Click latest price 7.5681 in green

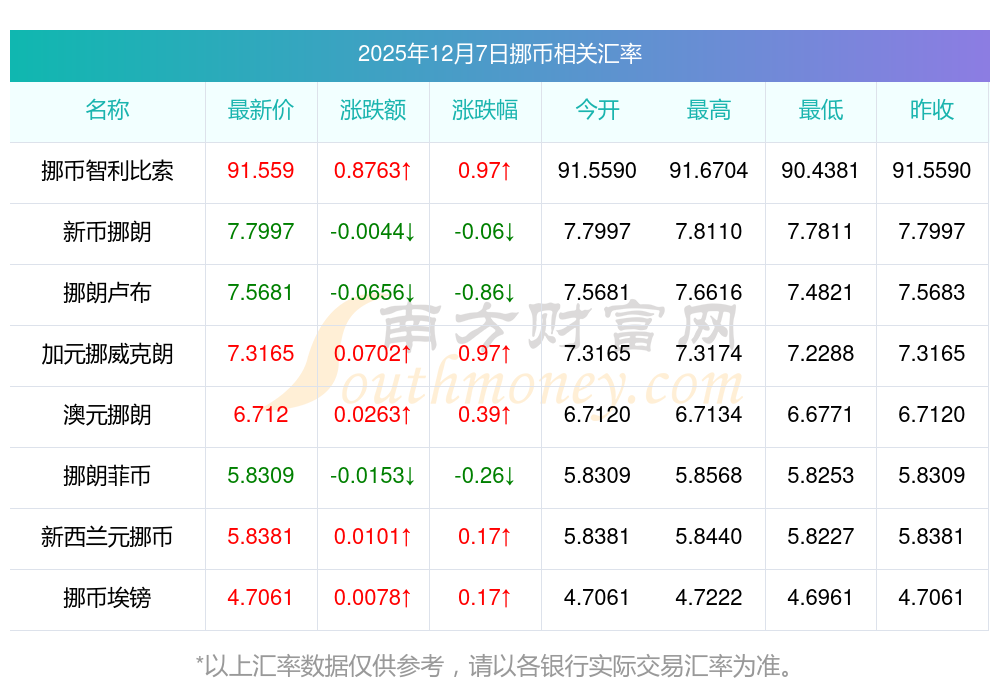[260, 293]
